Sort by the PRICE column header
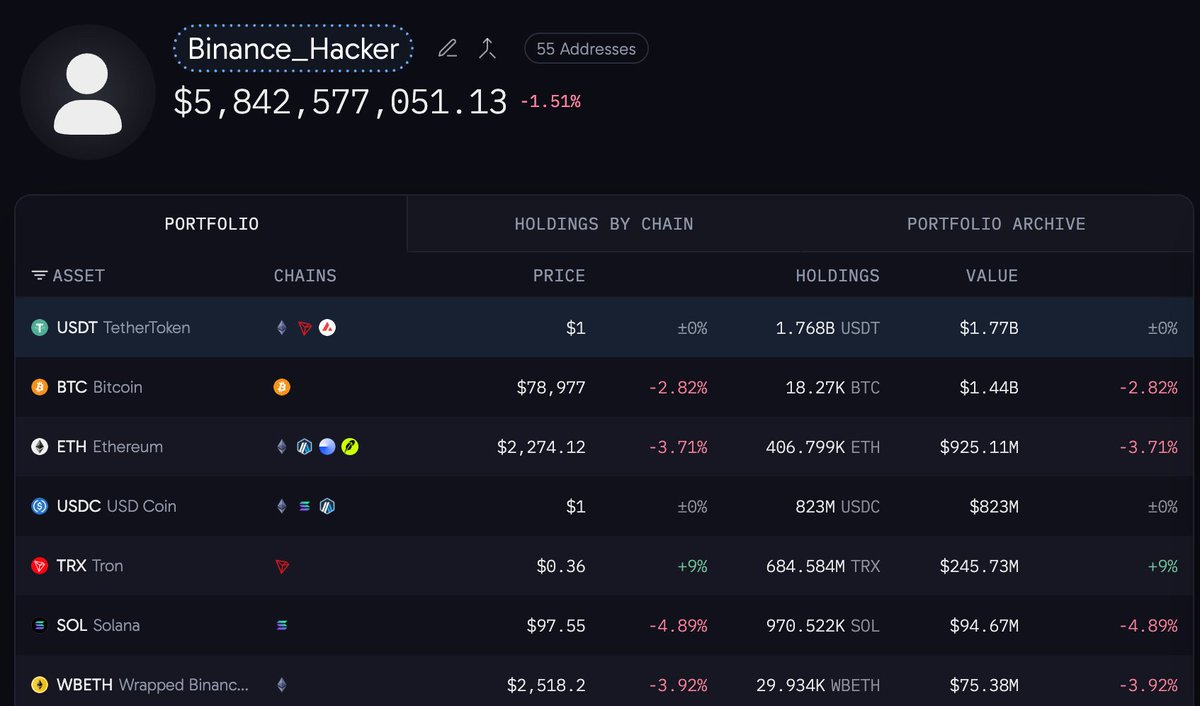The width and height of the screenshot is (1200, 706). click(x=559, y=275)
